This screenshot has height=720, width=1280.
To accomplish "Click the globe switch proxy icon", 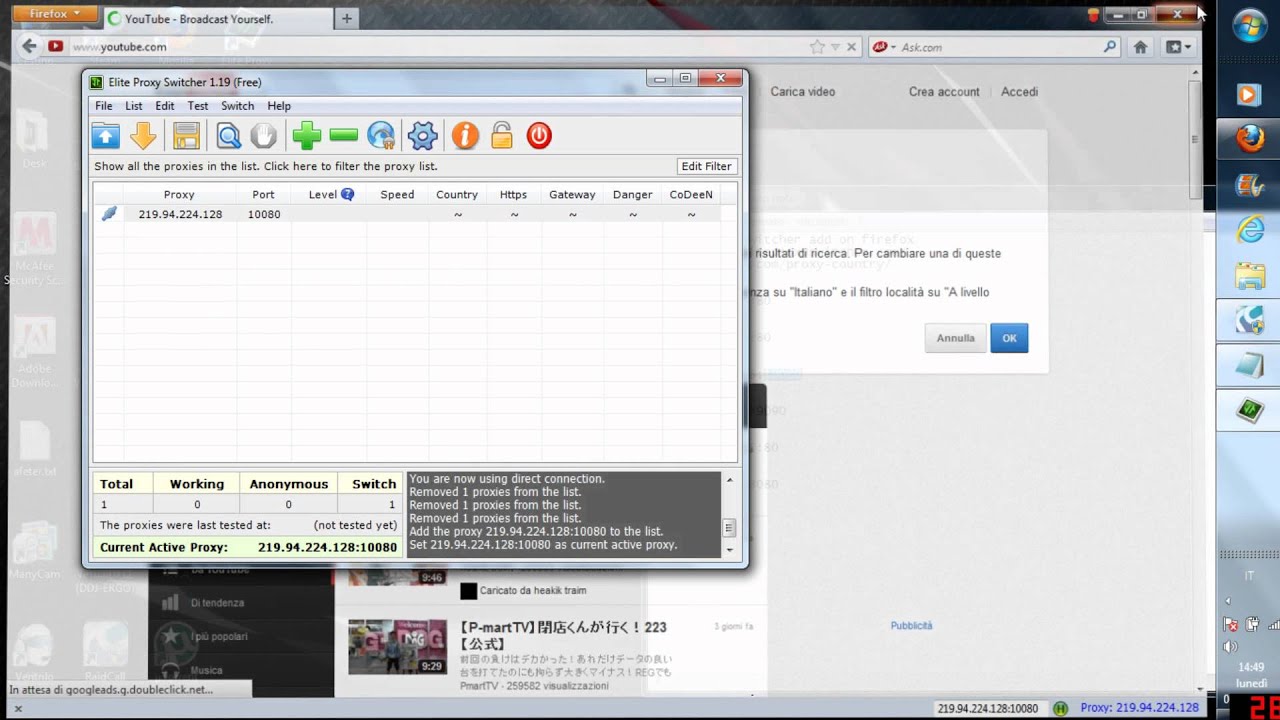I will [x=381, y=136].
